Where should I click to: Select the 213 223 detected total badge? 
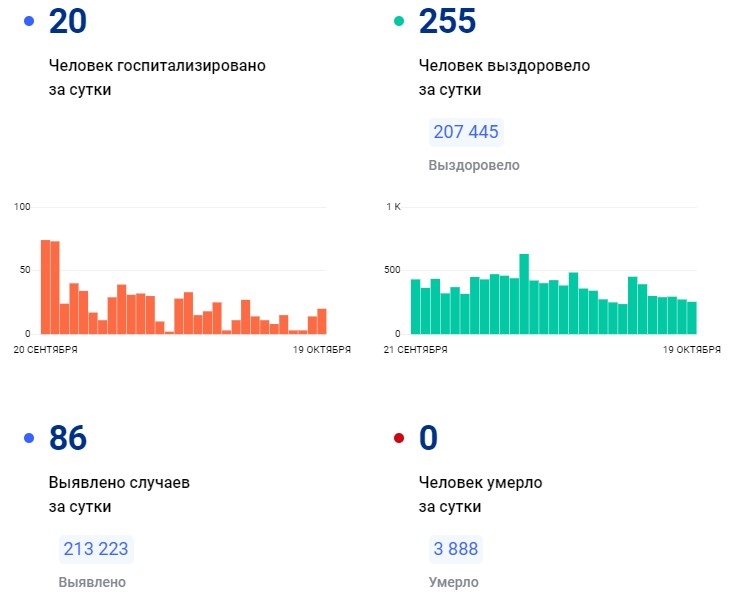click(95, 549)
